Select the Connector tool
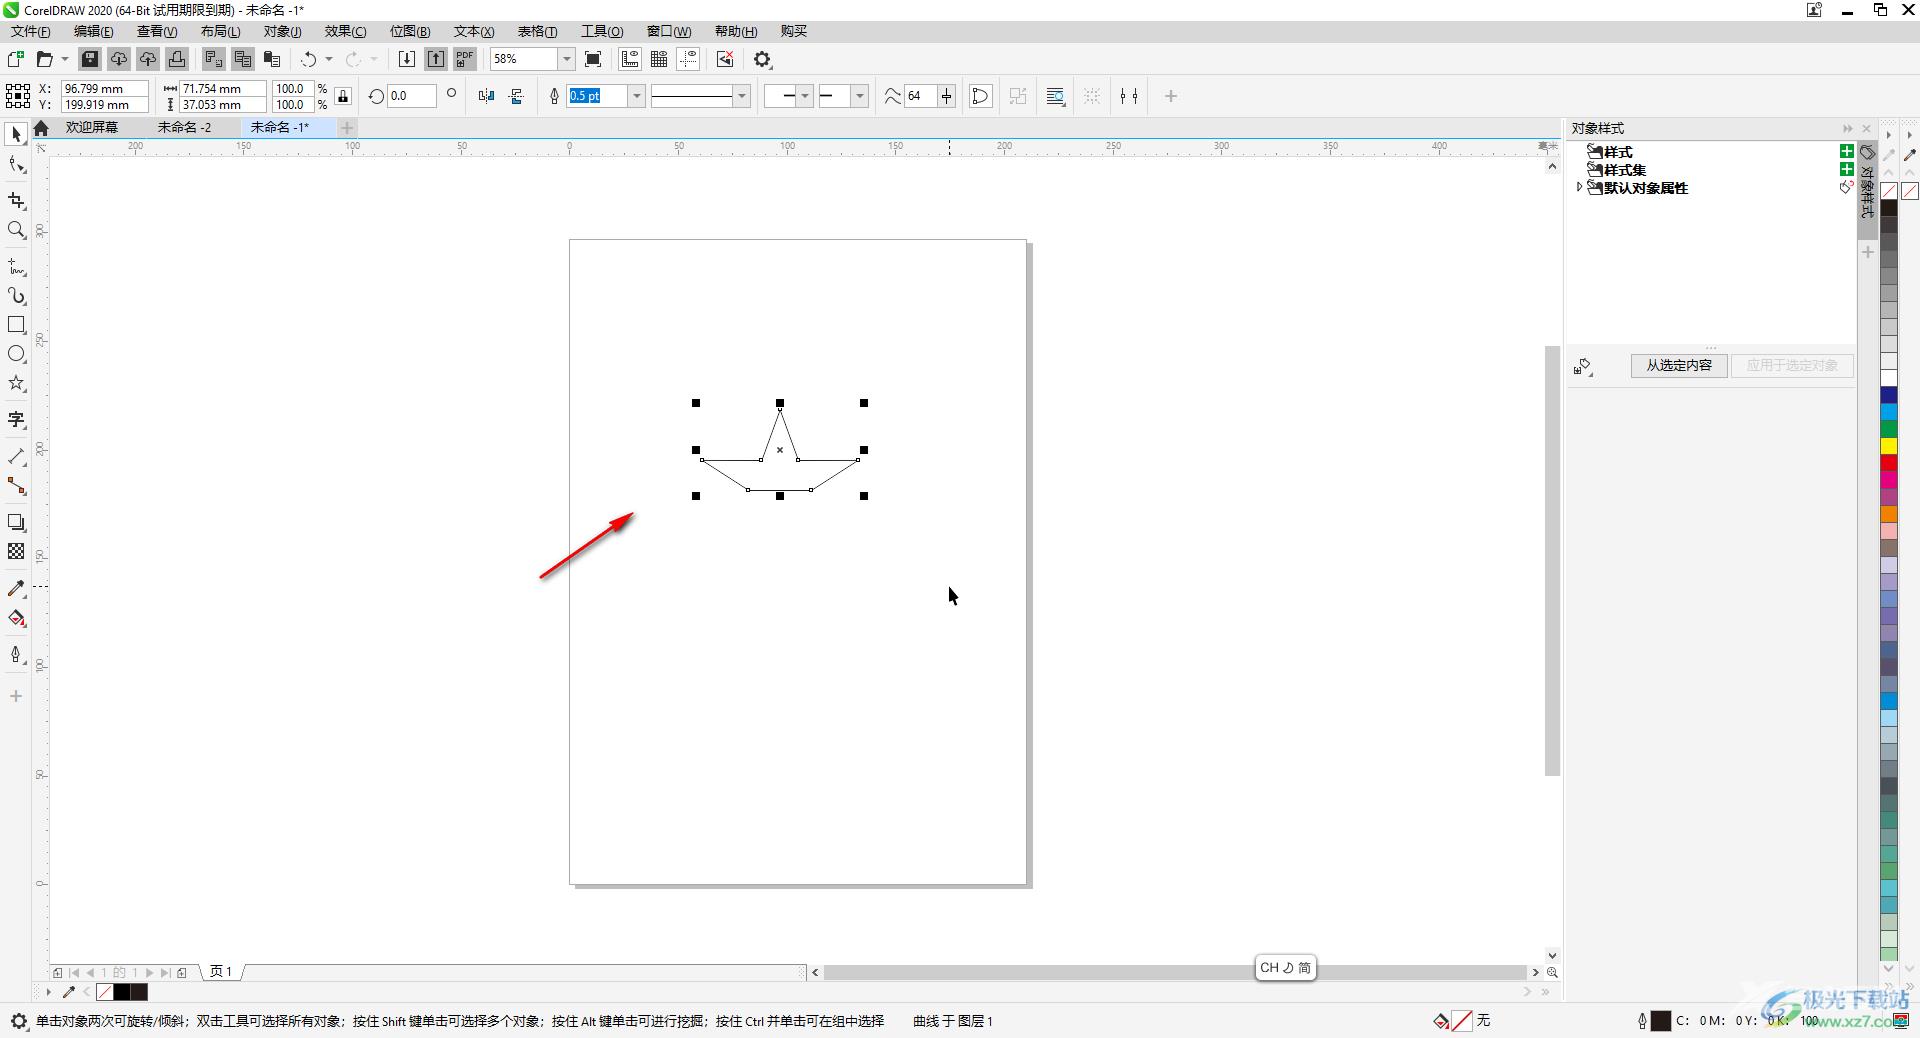Screen dimensions: 1920x1038 (x=16, y=486)
